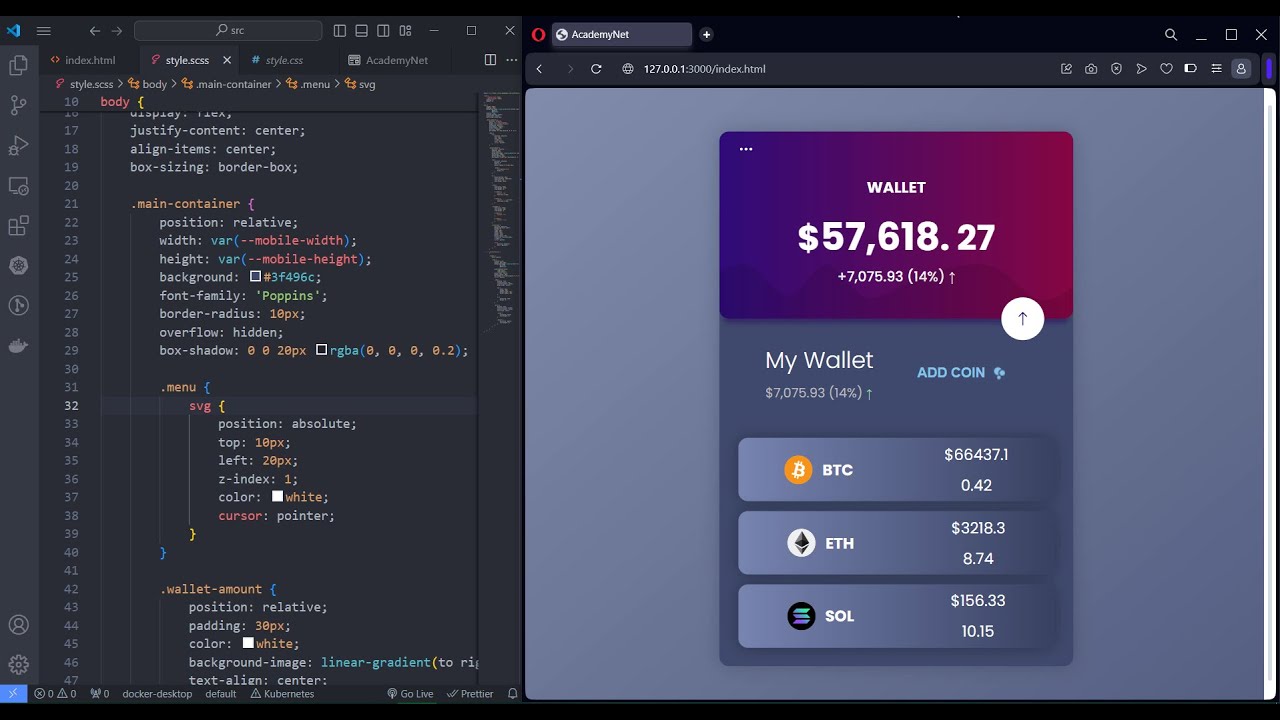Open the Opera pinboard edit icon

coord(1066,69)
